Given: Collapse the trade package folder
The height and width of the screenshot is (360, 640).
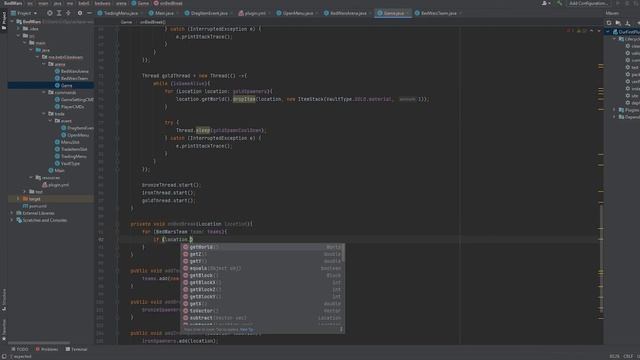Looking at the screenshot, I should 44,114.
